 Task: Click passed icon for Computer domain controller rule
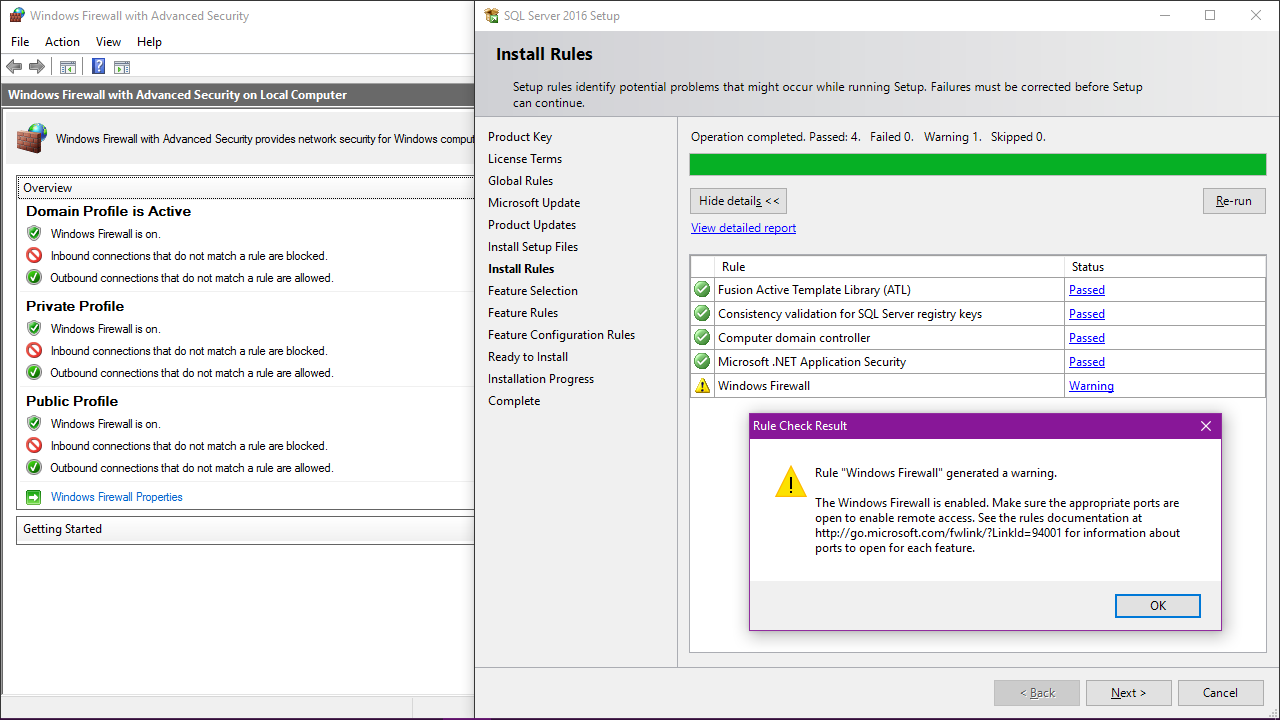[702, 338]
